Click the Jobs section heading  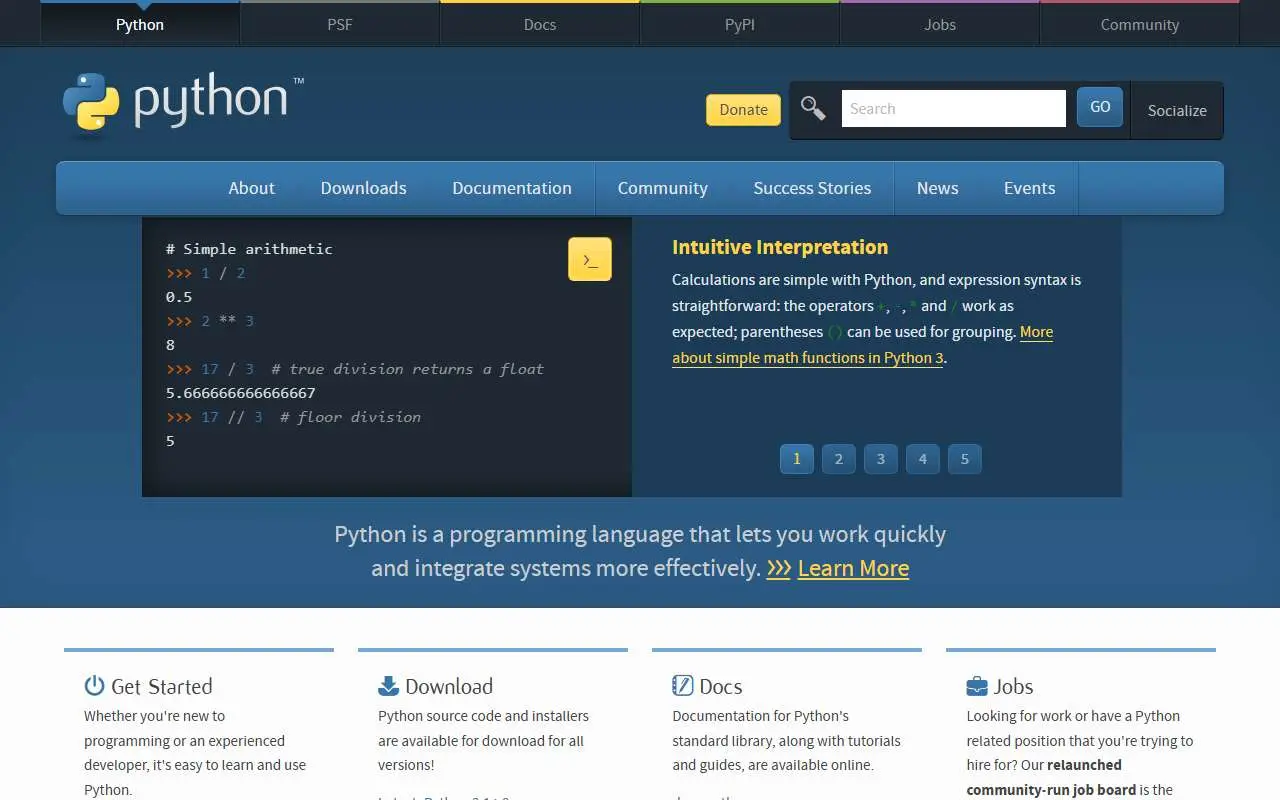coord(1013,686)
